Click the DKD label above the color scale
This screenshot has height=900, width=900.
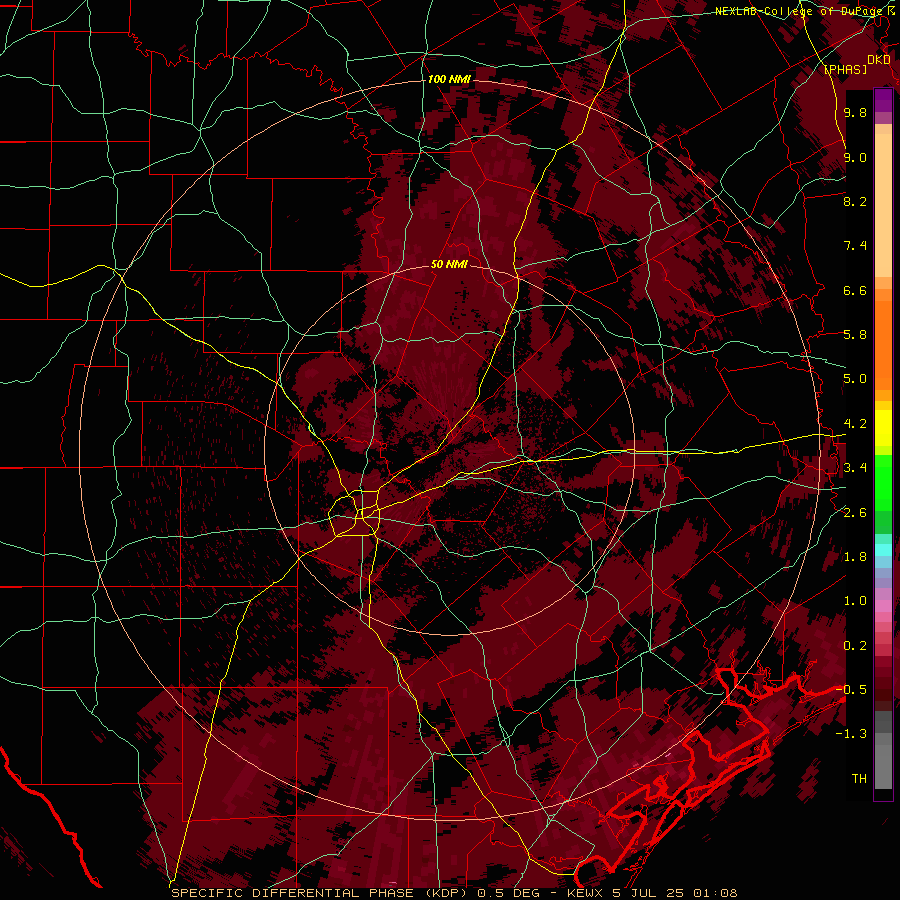[x=879, y=60]
